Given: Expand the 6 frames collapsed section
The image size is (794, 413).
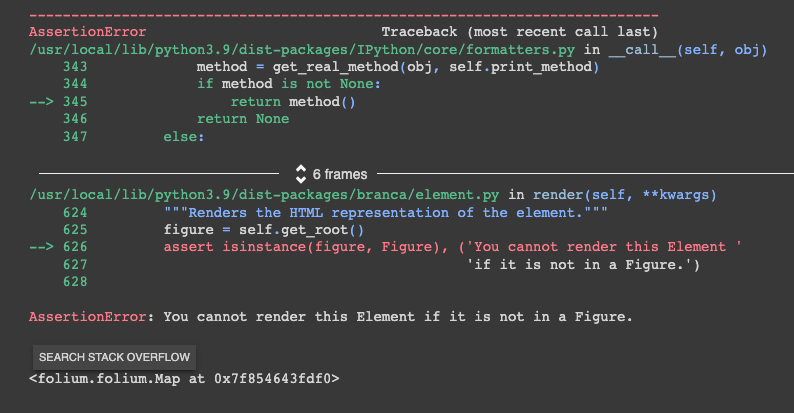Looking at the screenshot, I should 301,174.
